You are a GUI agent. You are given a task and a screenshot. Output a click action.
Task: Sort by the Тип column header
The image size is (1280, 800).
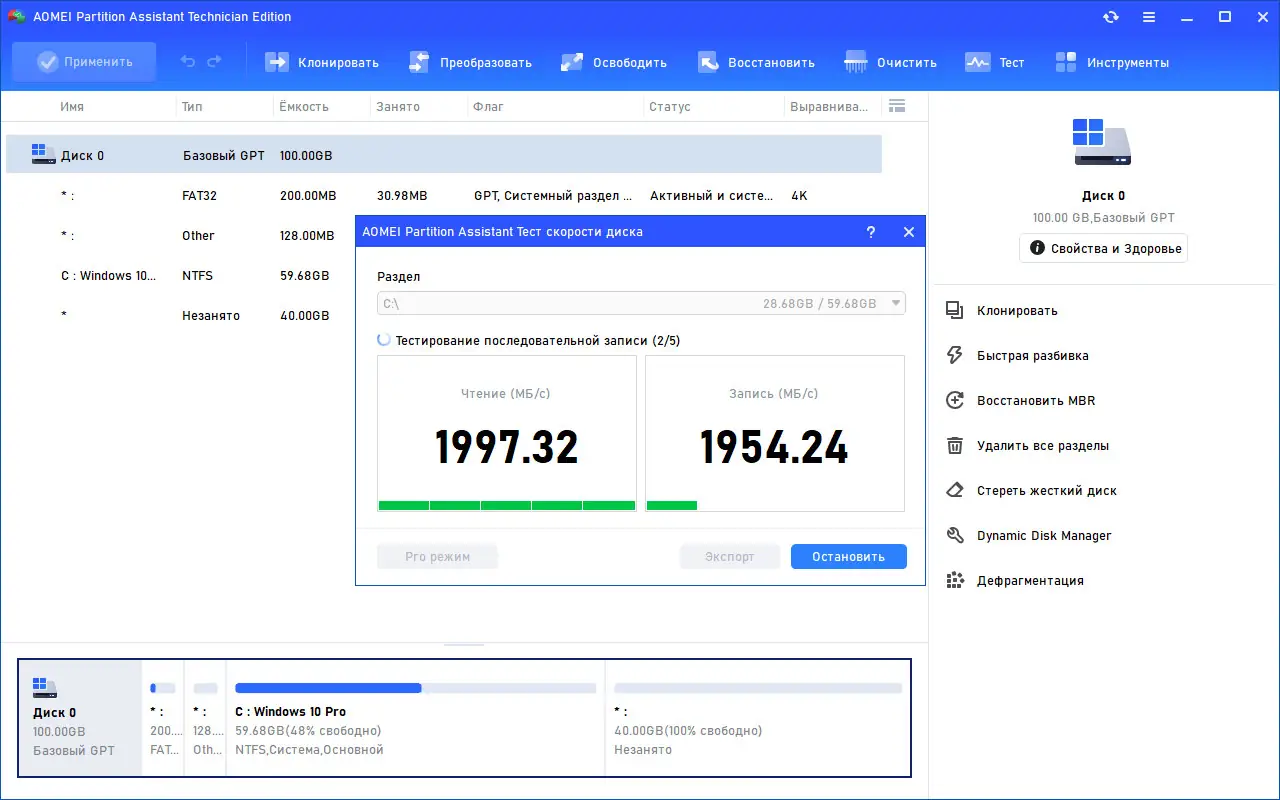click(192, 107)
